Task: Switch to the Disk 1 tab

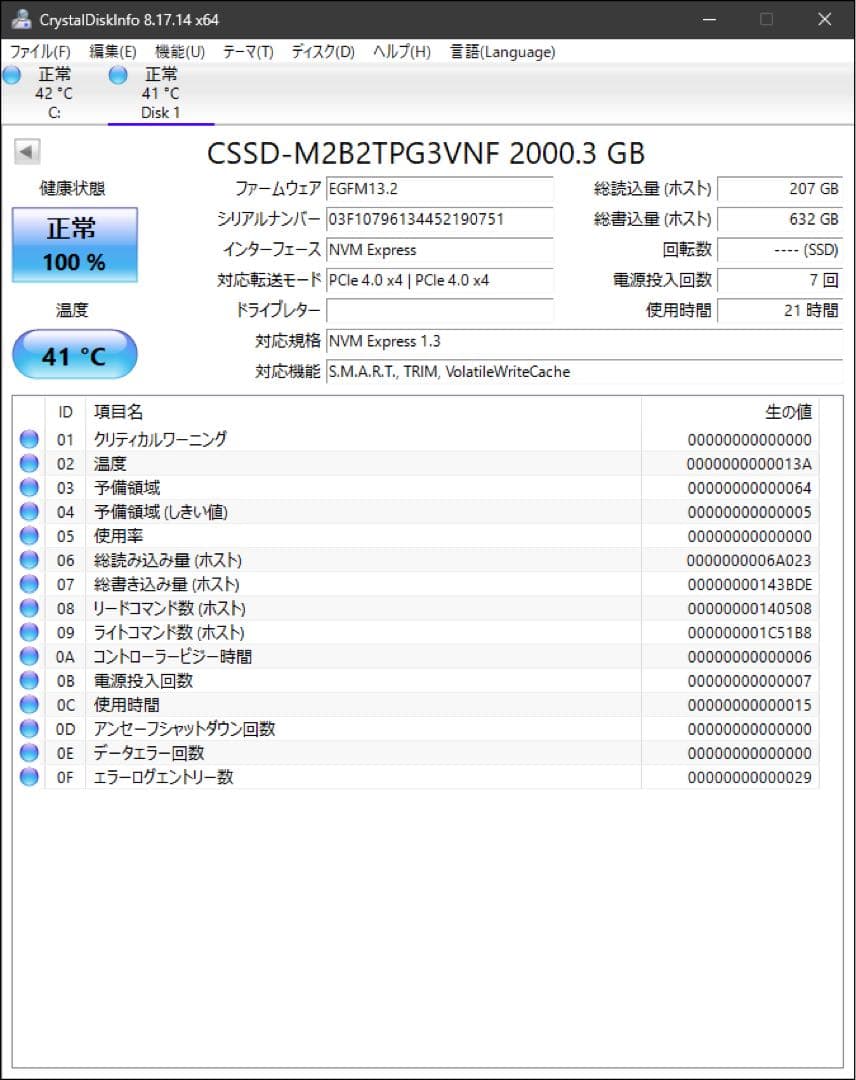Action: (160, 112)
